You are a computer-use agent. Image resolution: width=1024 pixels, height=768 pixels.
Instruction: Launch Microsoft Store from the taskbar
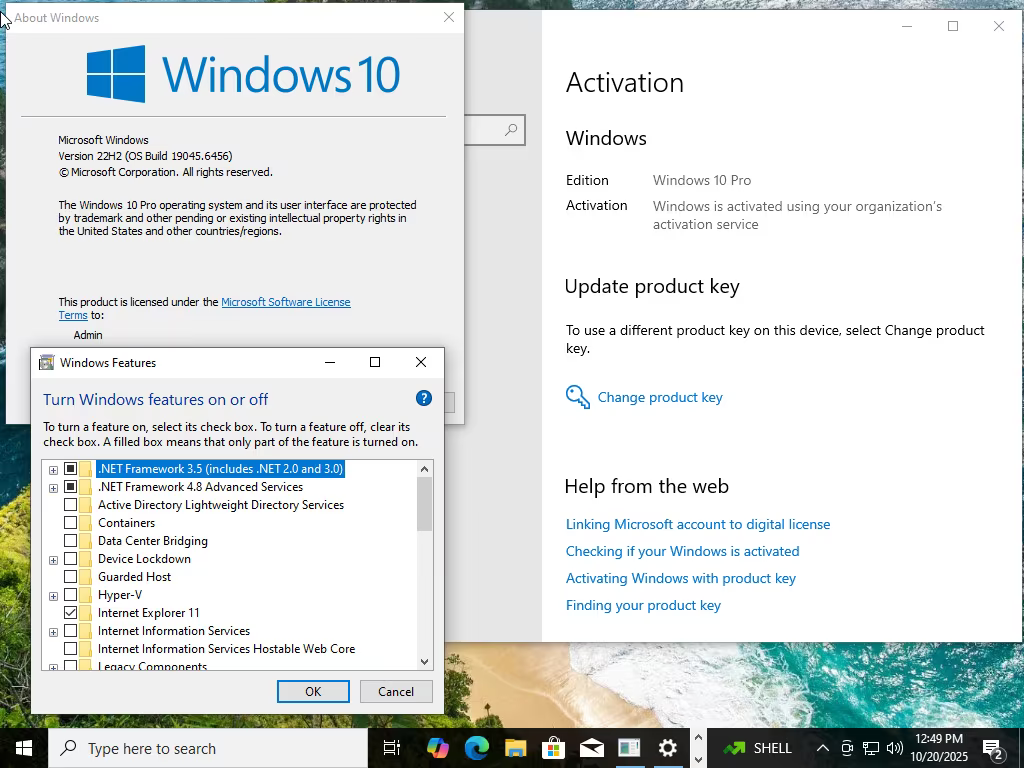(x=553, y=748)
